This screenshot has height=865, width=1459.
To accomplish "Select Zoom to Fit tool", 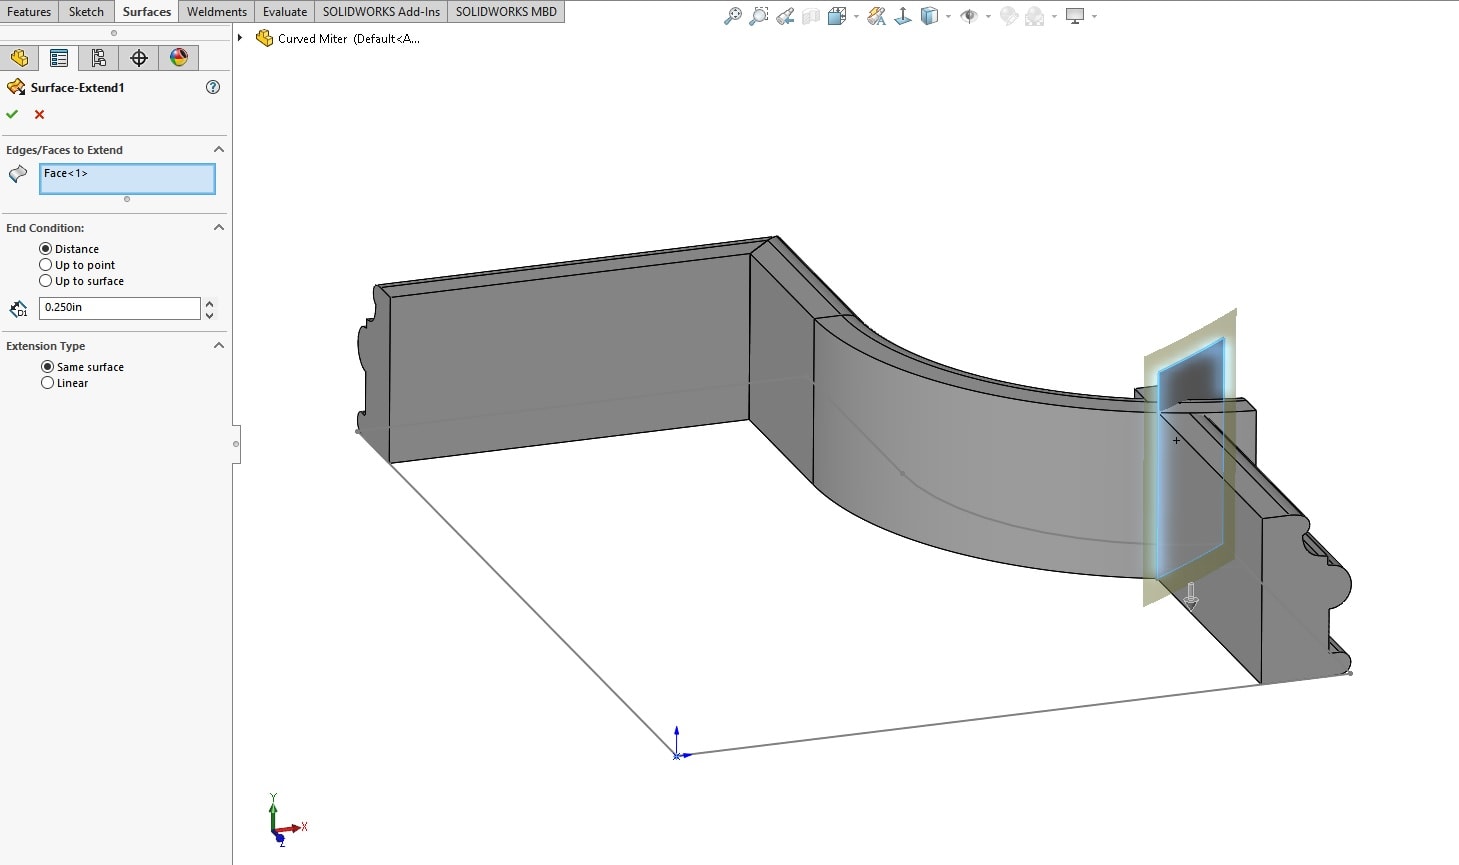I will [733, 16].
